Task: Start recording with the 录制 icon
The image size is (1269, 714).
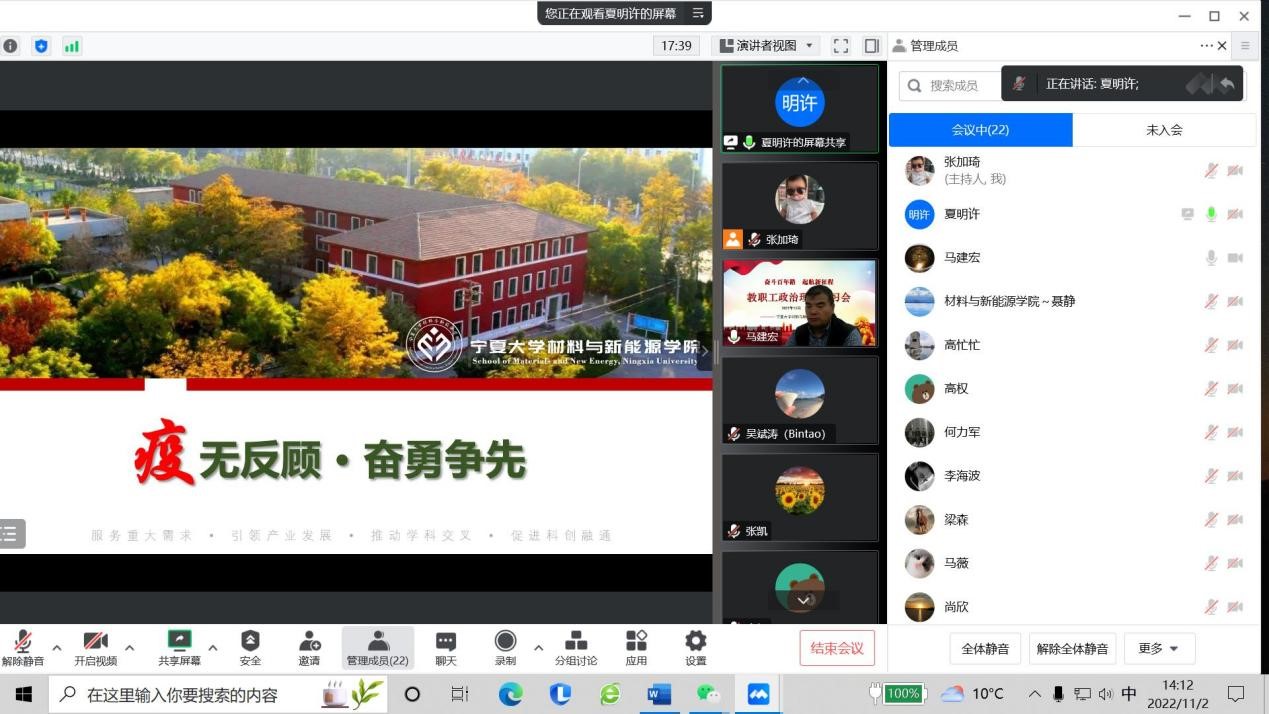Action: (x=505, y=641)
